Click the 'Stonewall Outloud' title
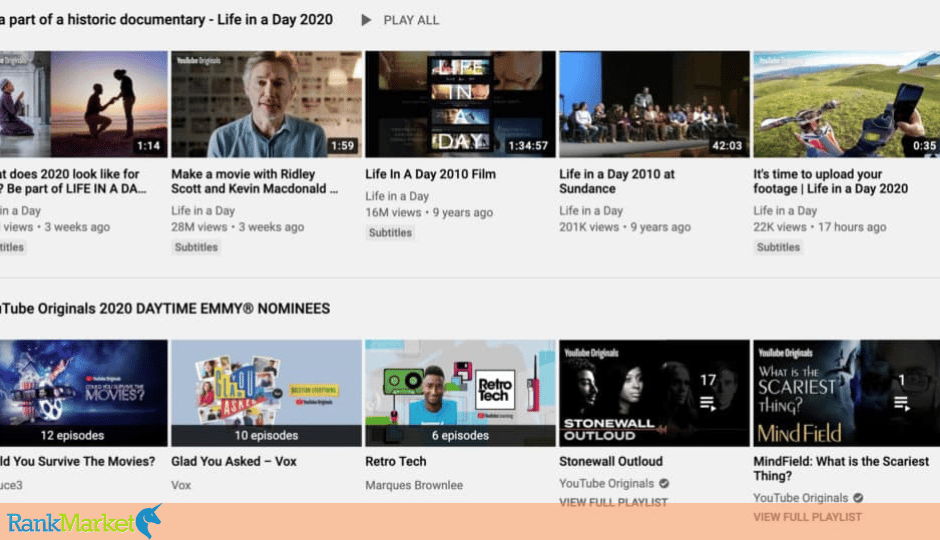This screenshot has width=940, height=540. [611, 461]
